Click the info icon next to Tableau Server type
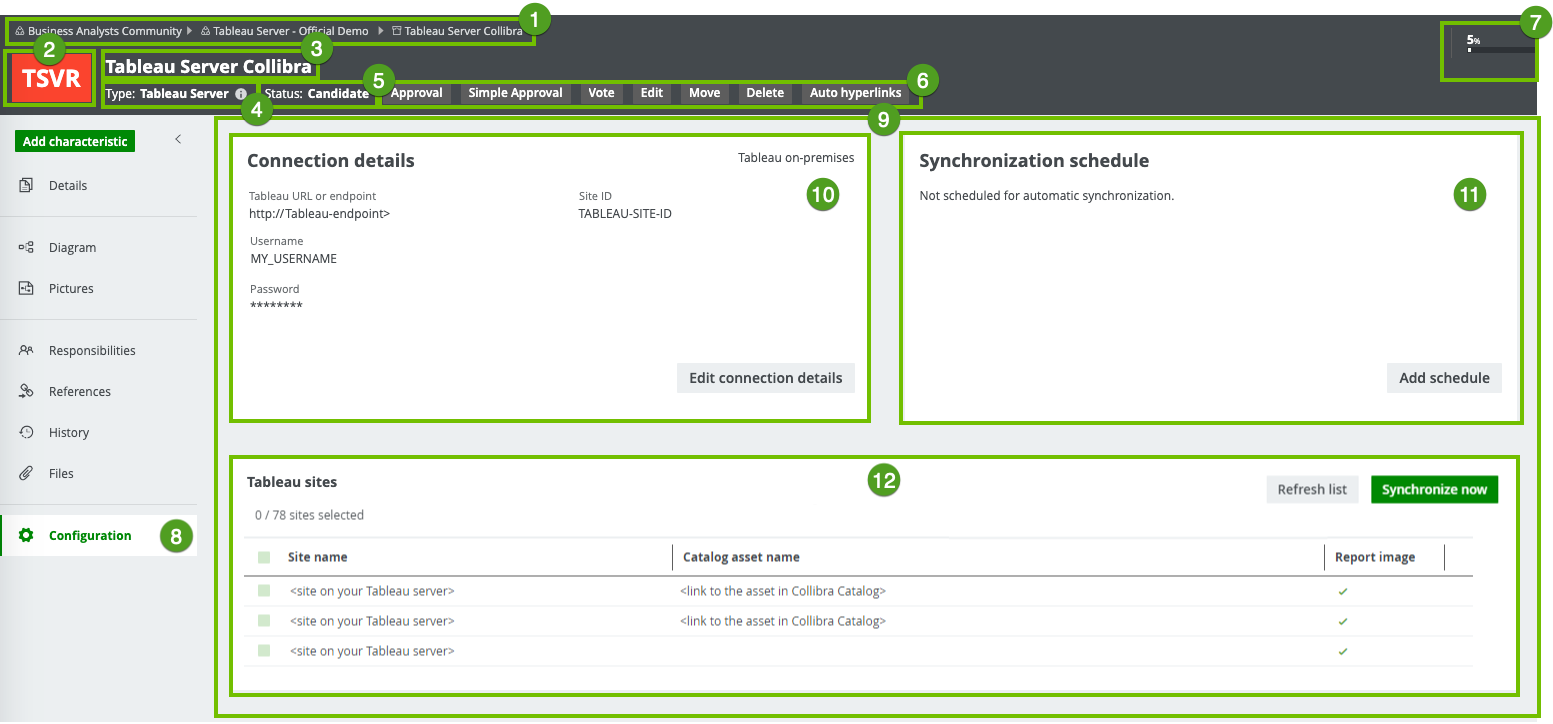Image resolution: width=1553 pixels, height=724 pixels. click(x=241, y=93)
